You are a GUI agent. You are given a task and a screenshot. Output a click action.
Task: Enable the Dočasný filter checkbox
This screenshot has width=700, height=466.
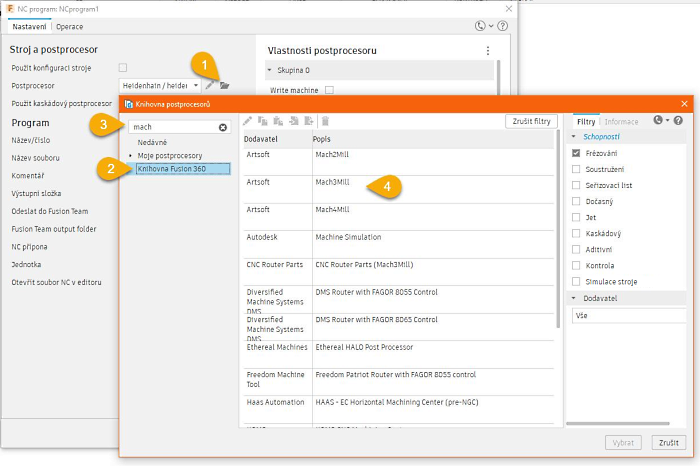point(576,201)
